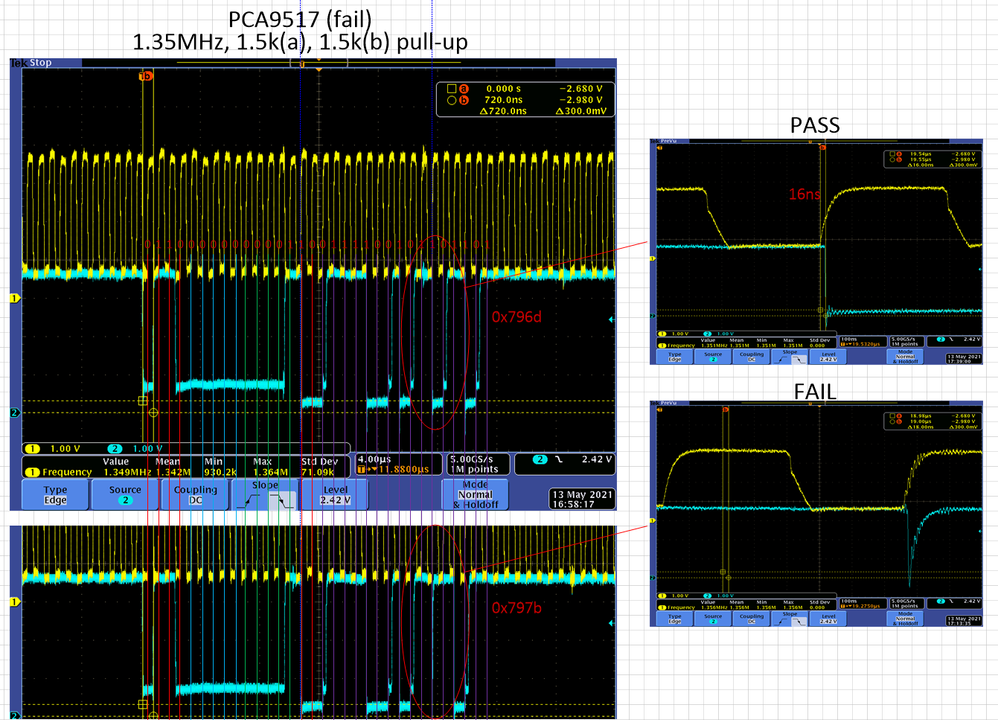998x720 pixels.
Task: Click the 19.5320µs trigger position in PASS capture
Action: [x=861, y=344]
